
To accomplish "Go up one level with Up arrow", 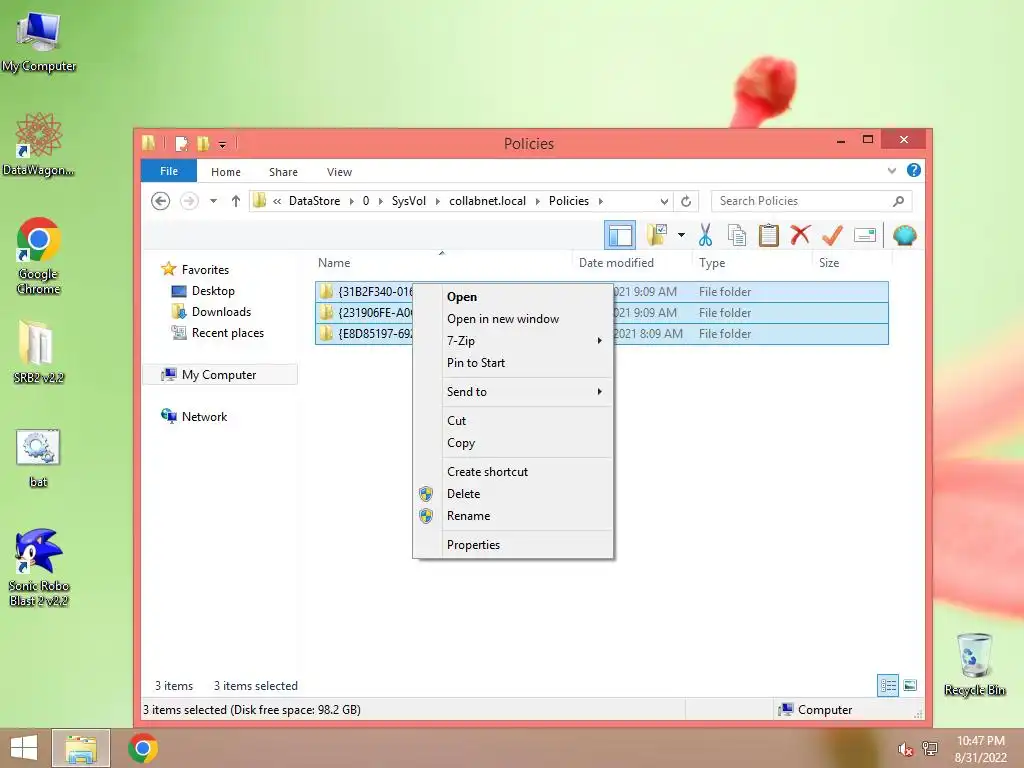I will click(236, 201).
